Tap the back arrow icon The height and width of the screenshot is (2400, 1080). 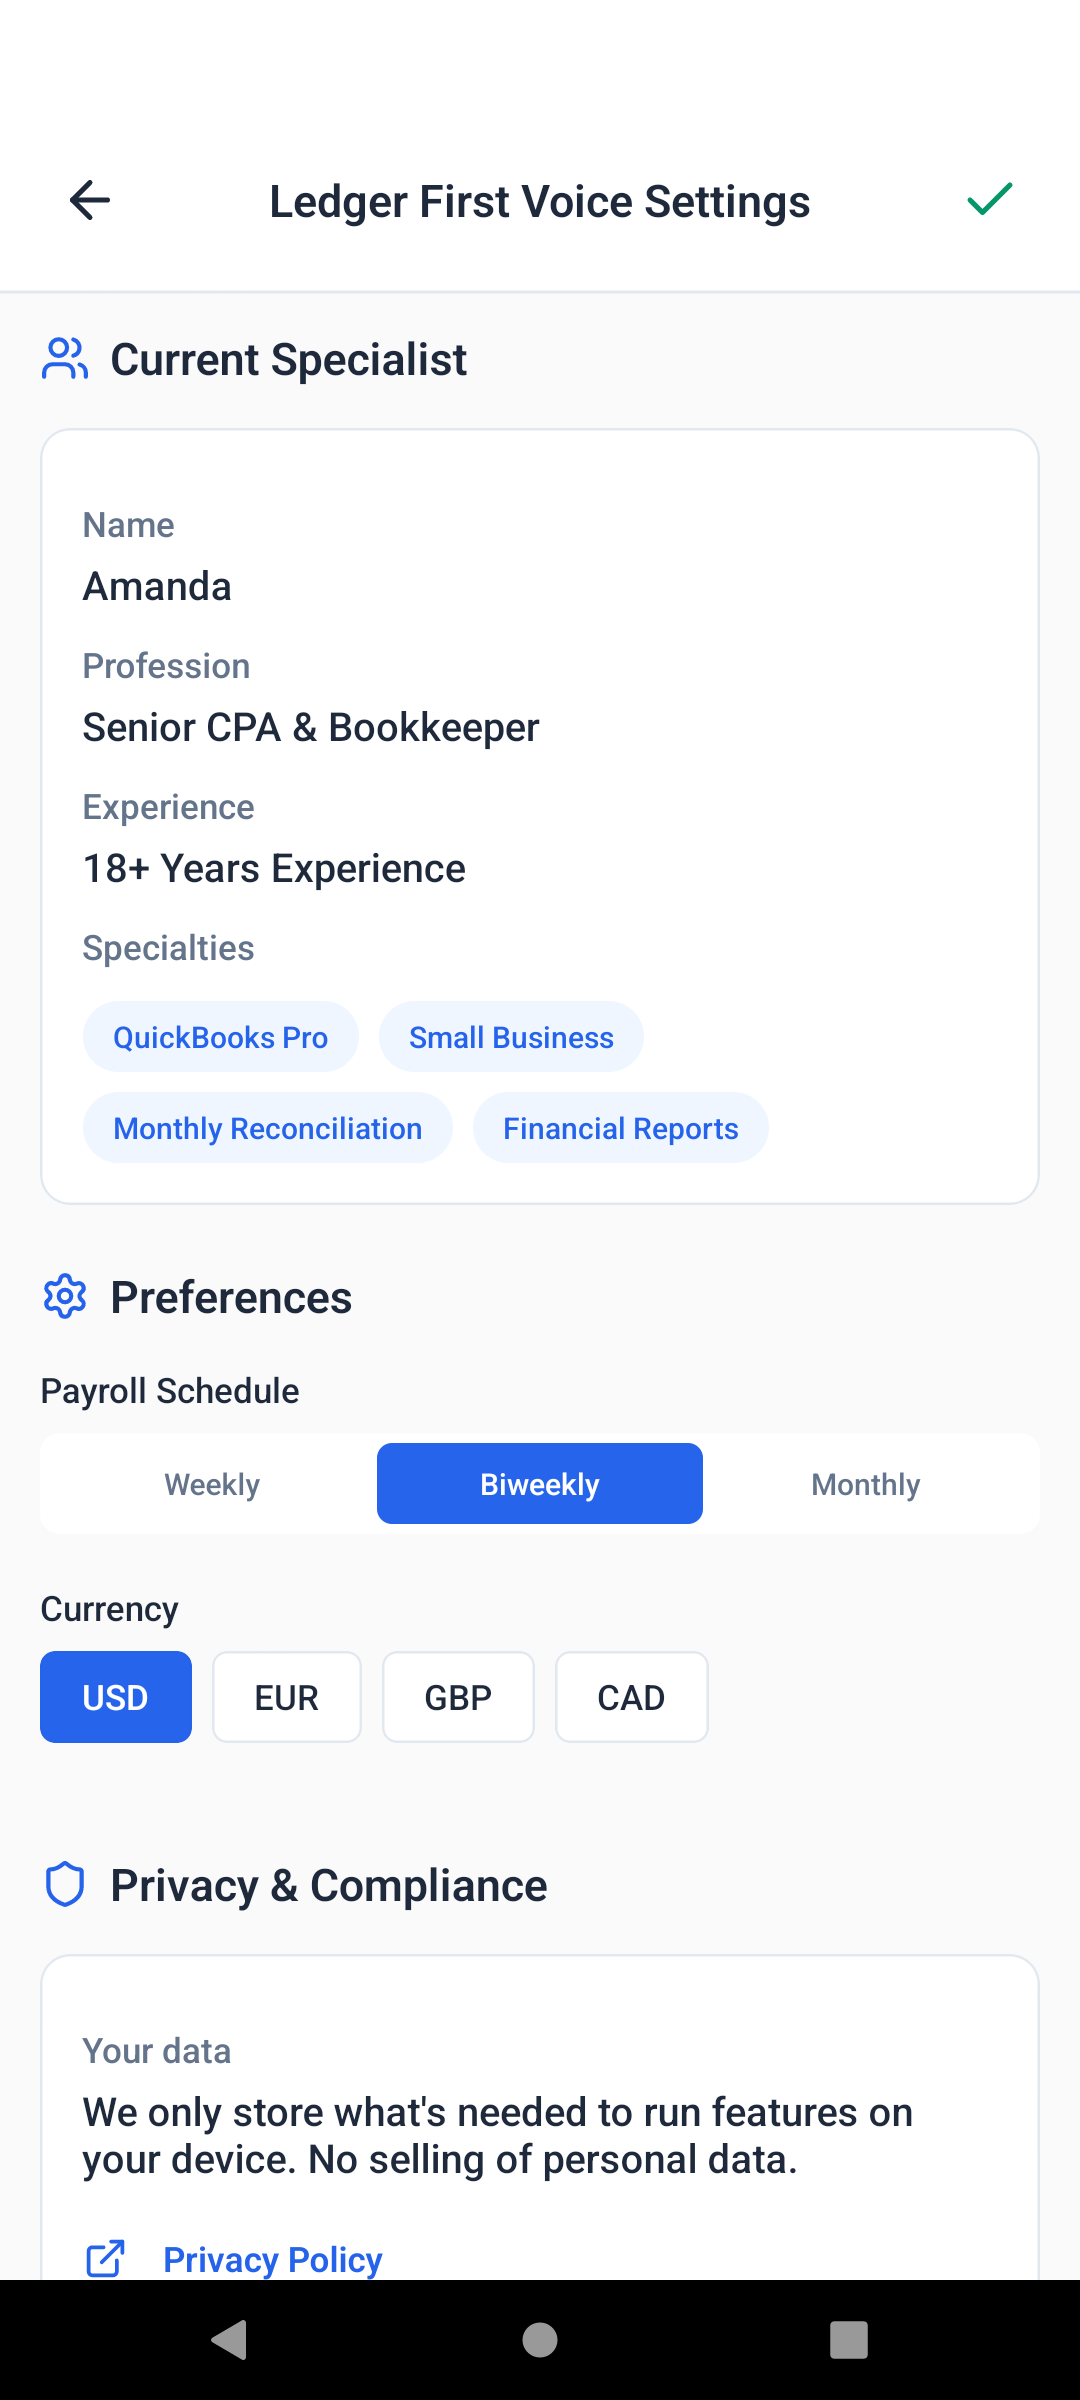tap(90, 200)
